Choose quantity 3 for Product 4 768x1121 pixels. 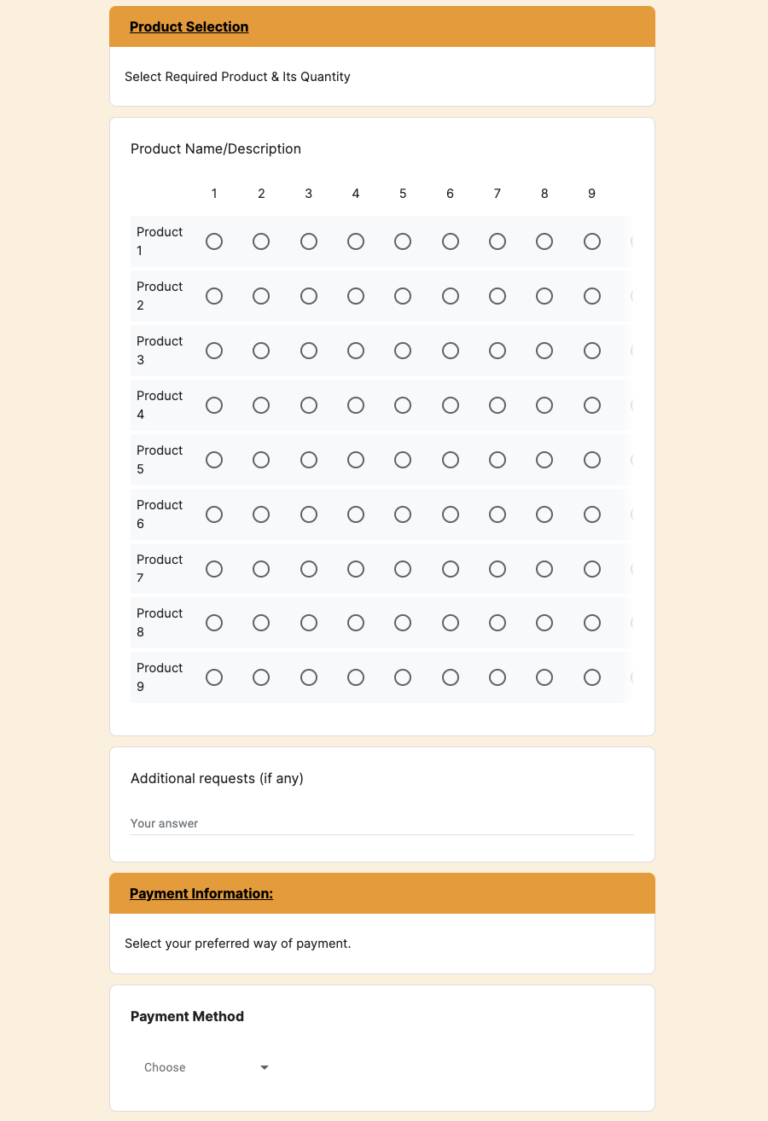[308, 405]
